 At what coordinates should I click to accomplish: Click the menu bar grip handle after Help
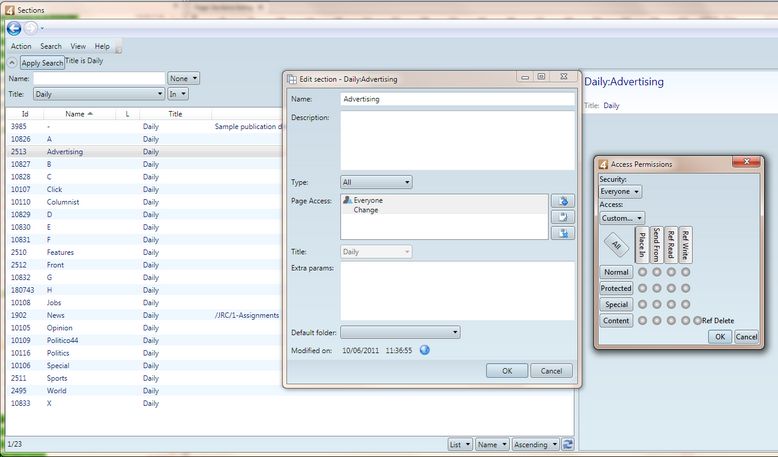coord(119,48)
